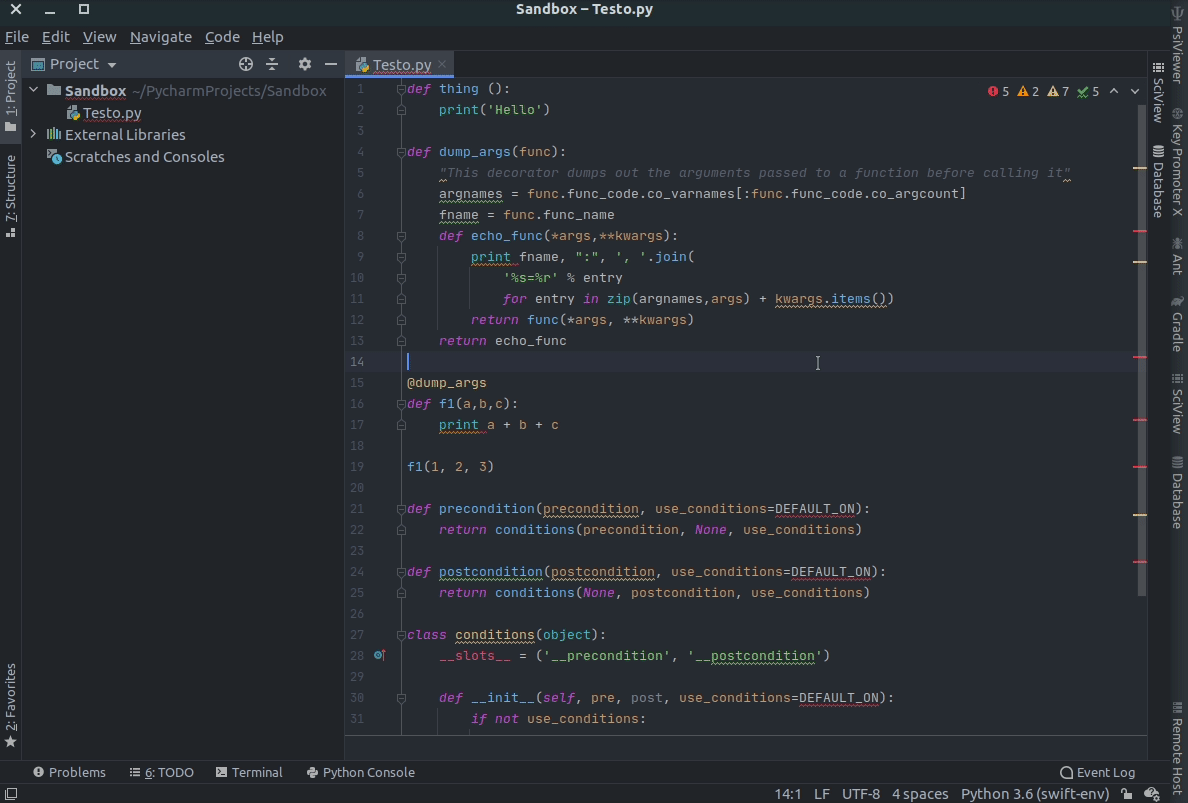
Task: Open the Event Log
Action: click(1097, 772)
